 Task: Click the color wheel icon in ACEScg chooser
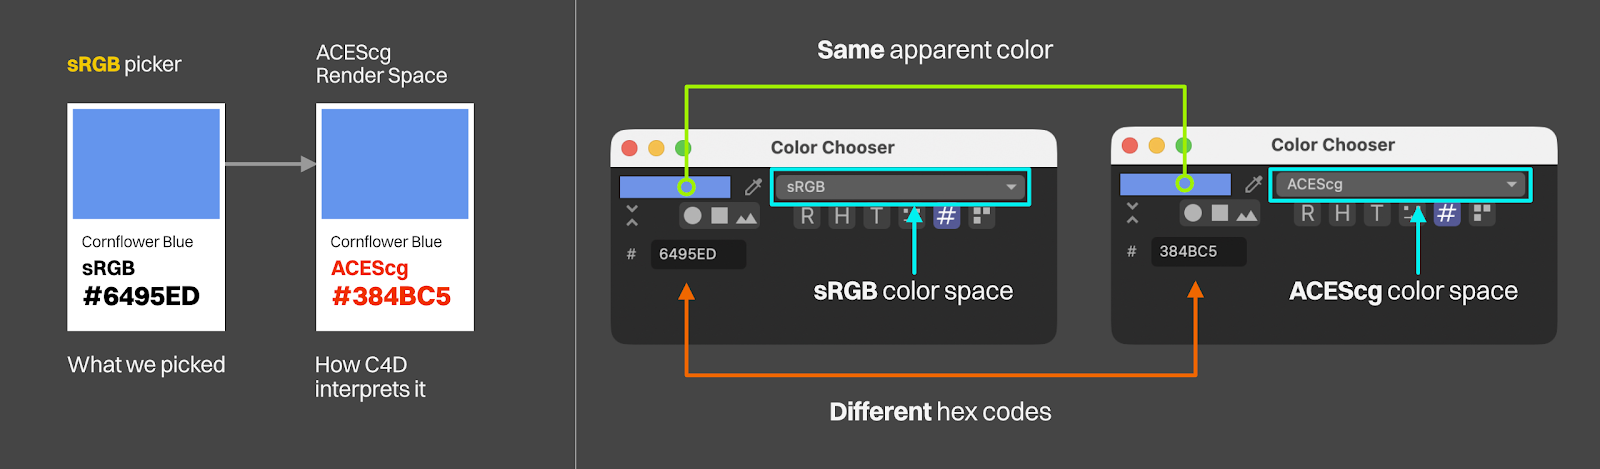point(1192,213)
